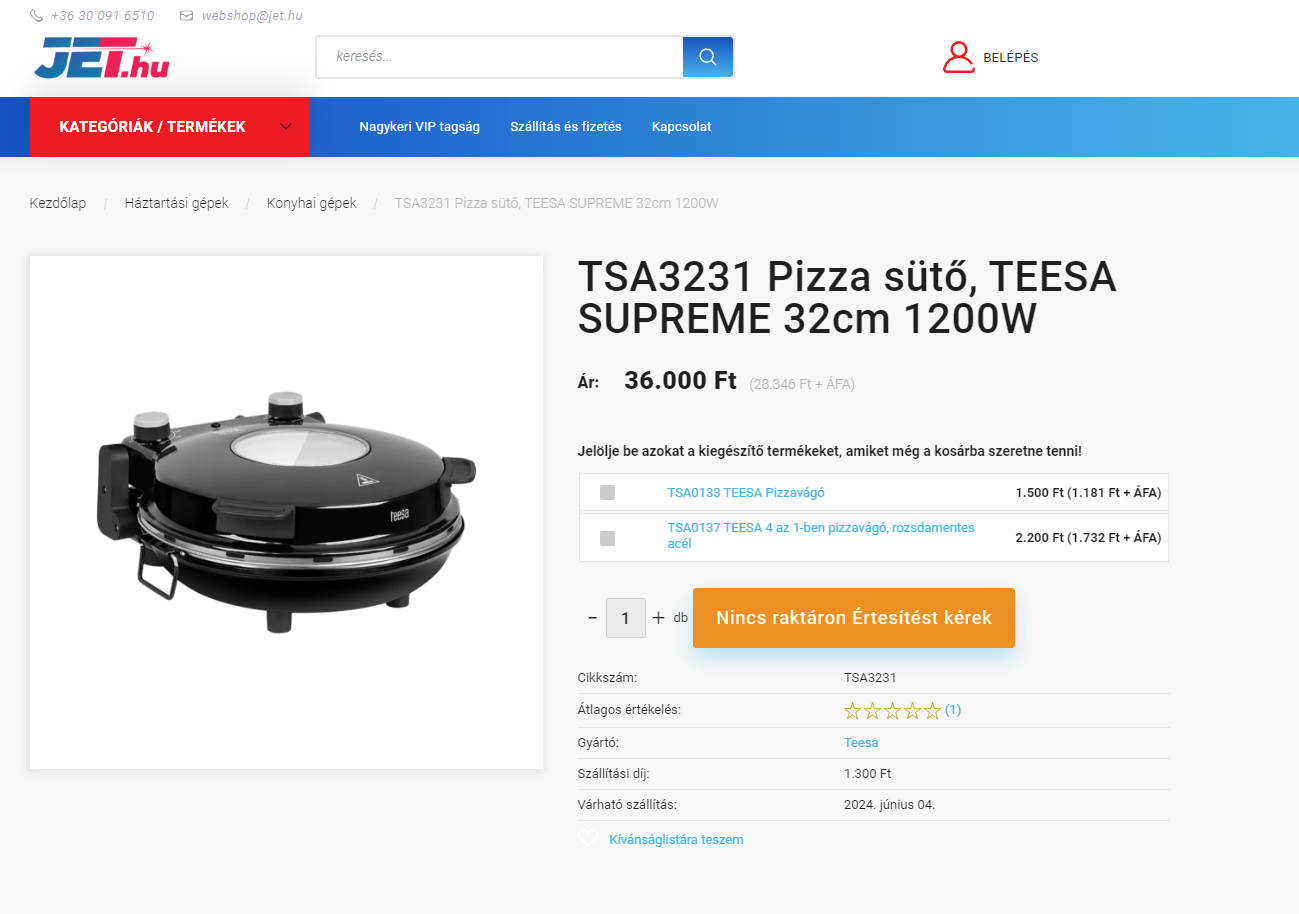Click the envelope email icon
1299x914 pixels.
pos(187,16)
